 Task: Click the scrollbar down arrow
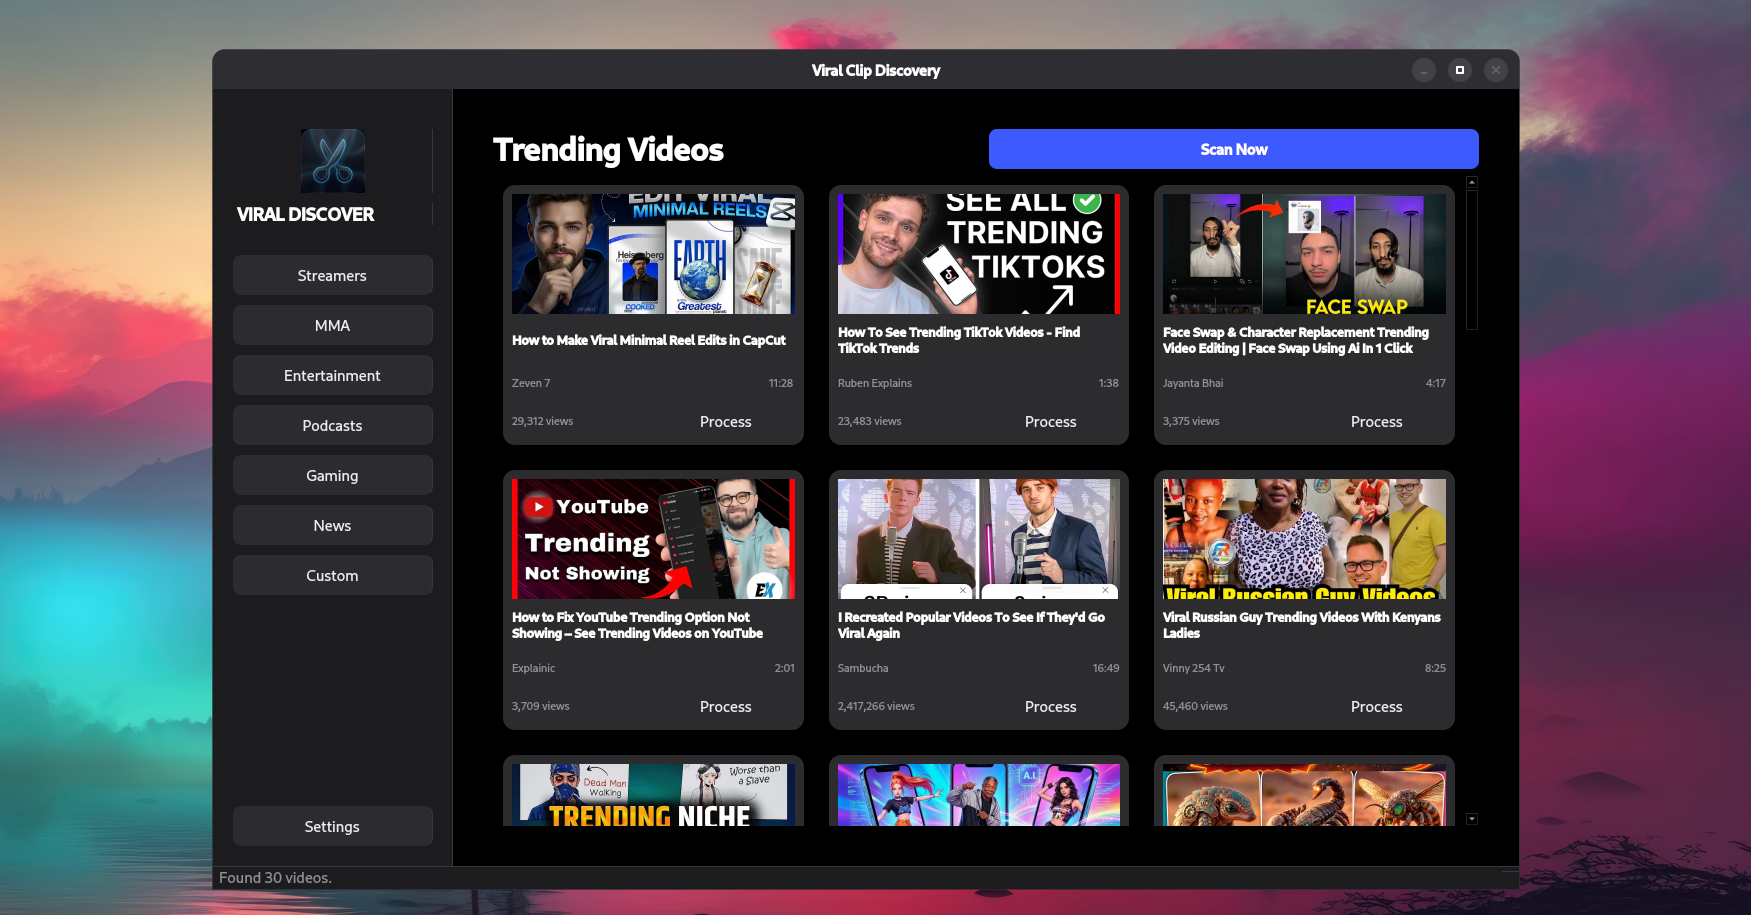[1472, 819]
